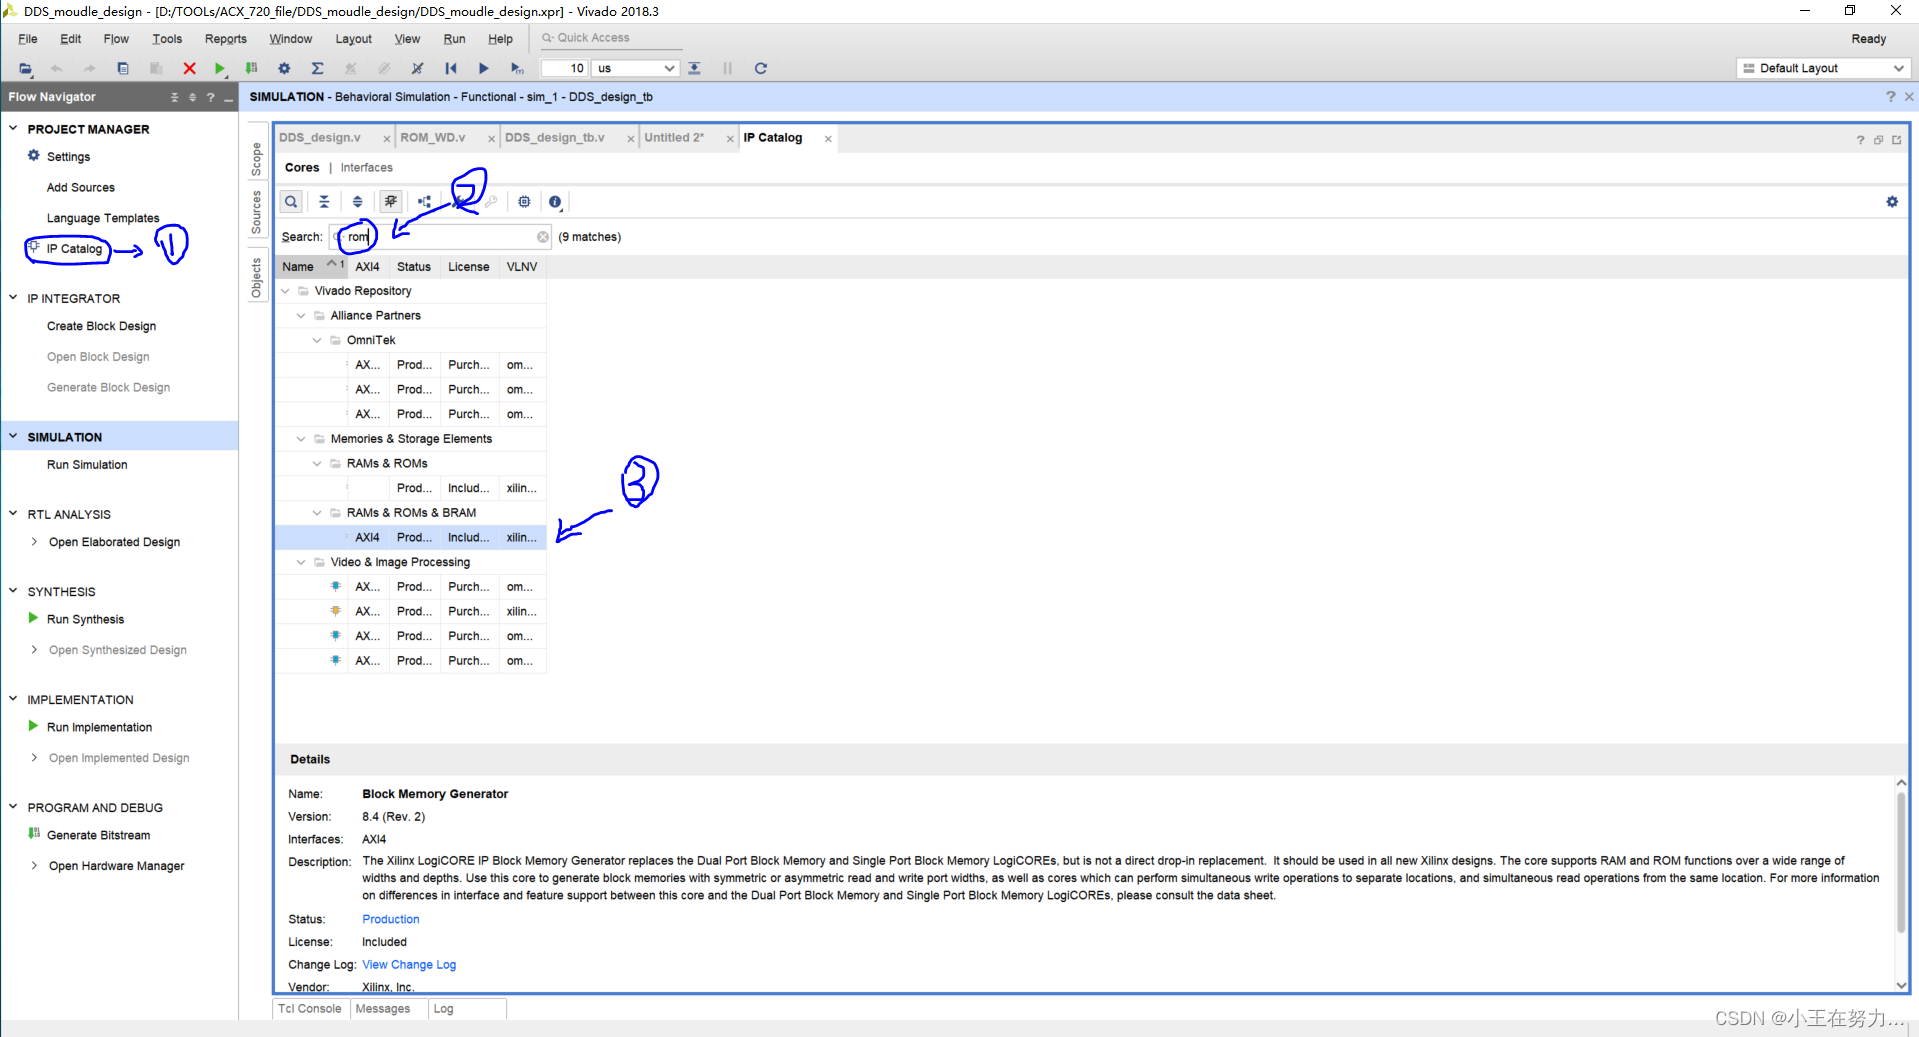Open the Default Layout dropdown

1823,68
